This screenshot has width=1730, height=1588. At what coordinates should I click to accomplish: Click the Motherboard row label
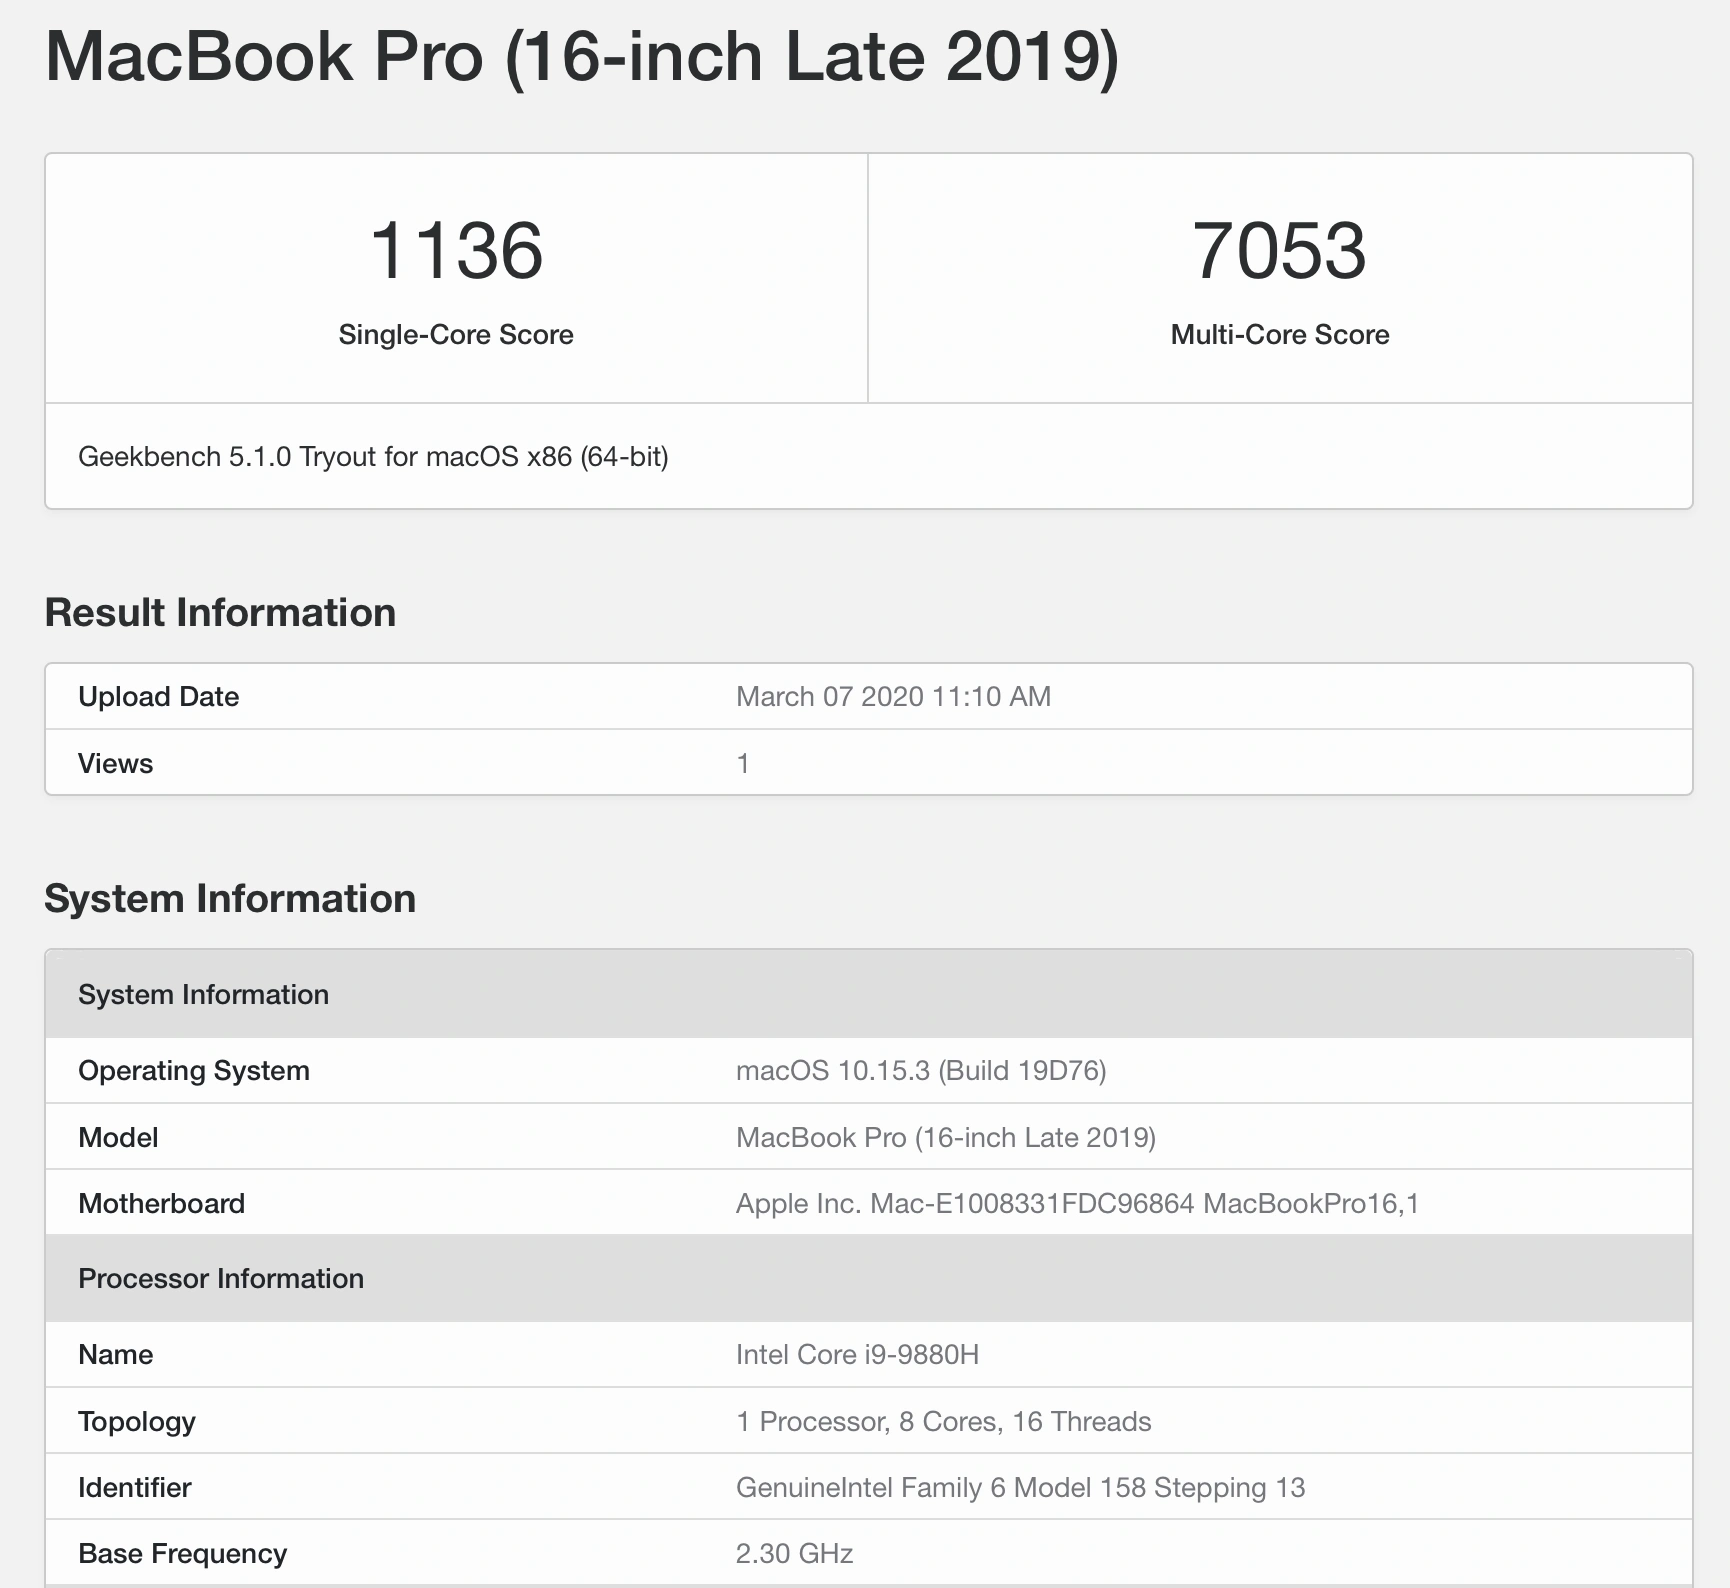(161, 1203)
